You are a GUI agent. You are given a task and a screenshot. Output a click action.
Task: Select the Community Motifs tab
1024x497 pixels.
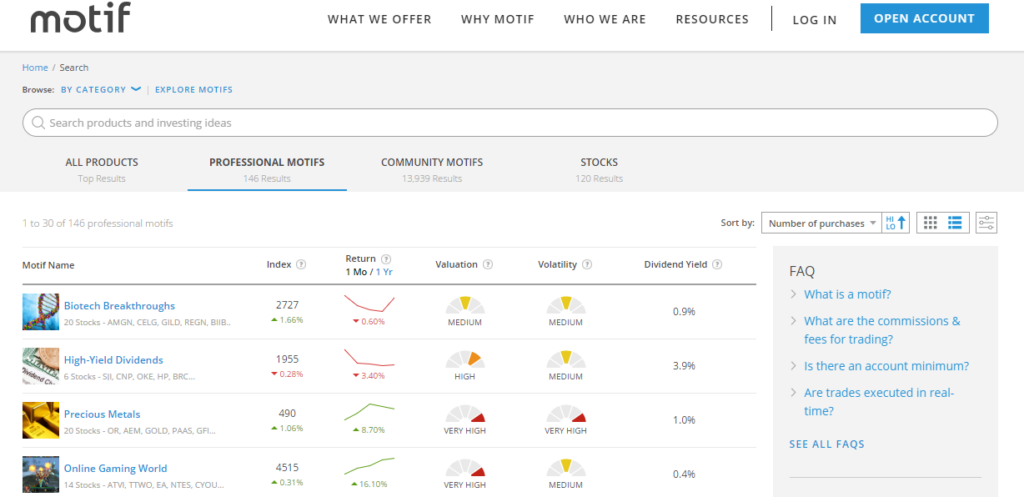click(432, 170)
